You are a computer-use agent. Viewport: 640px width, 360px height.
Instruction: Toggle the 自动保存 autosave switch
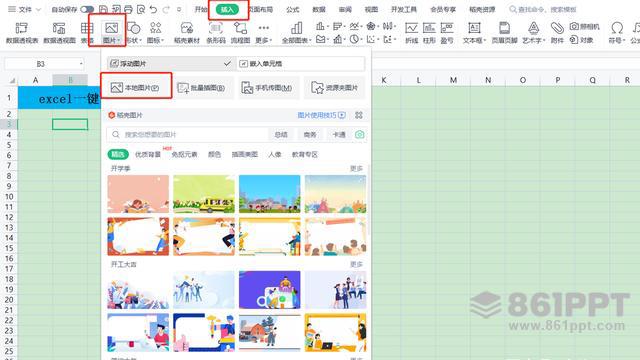click(x=87, y=9)
